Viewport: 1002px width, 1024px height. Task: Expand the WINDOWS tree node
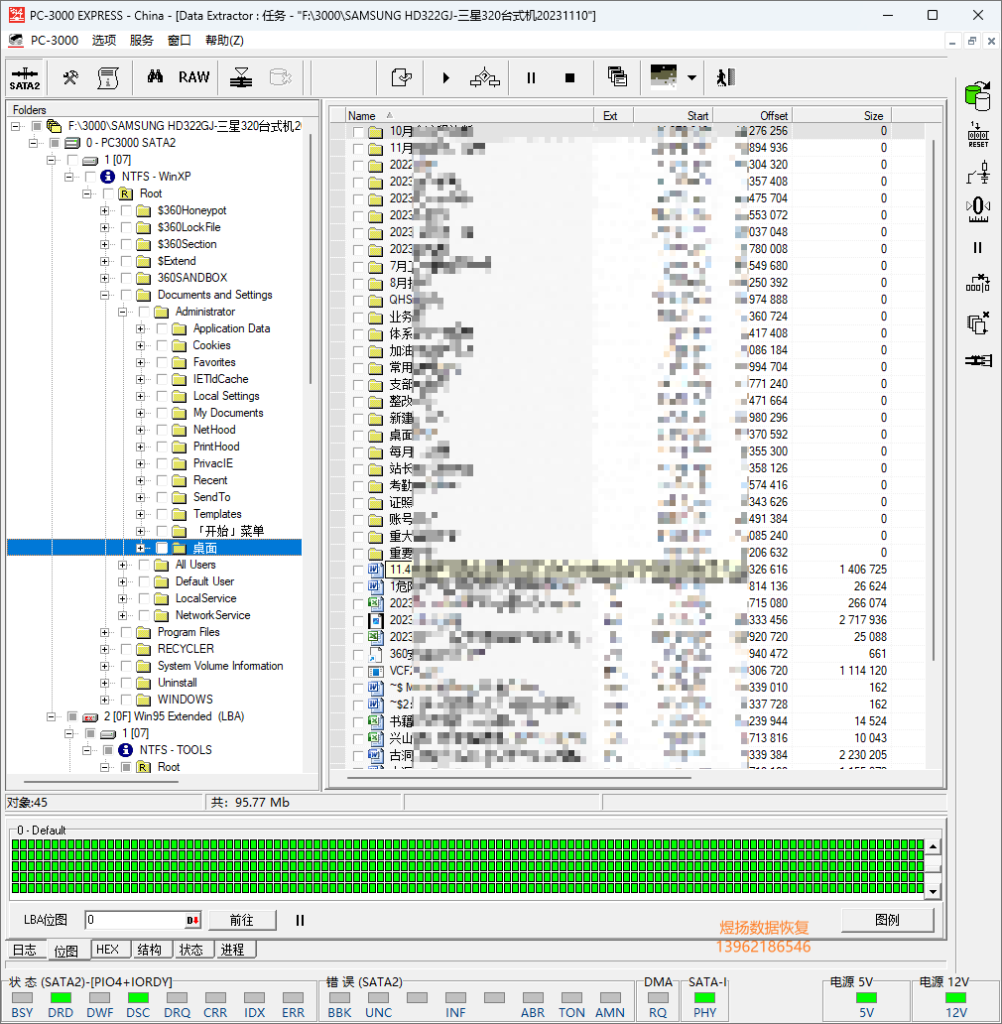pyautogui.click(x=105, y=699)
